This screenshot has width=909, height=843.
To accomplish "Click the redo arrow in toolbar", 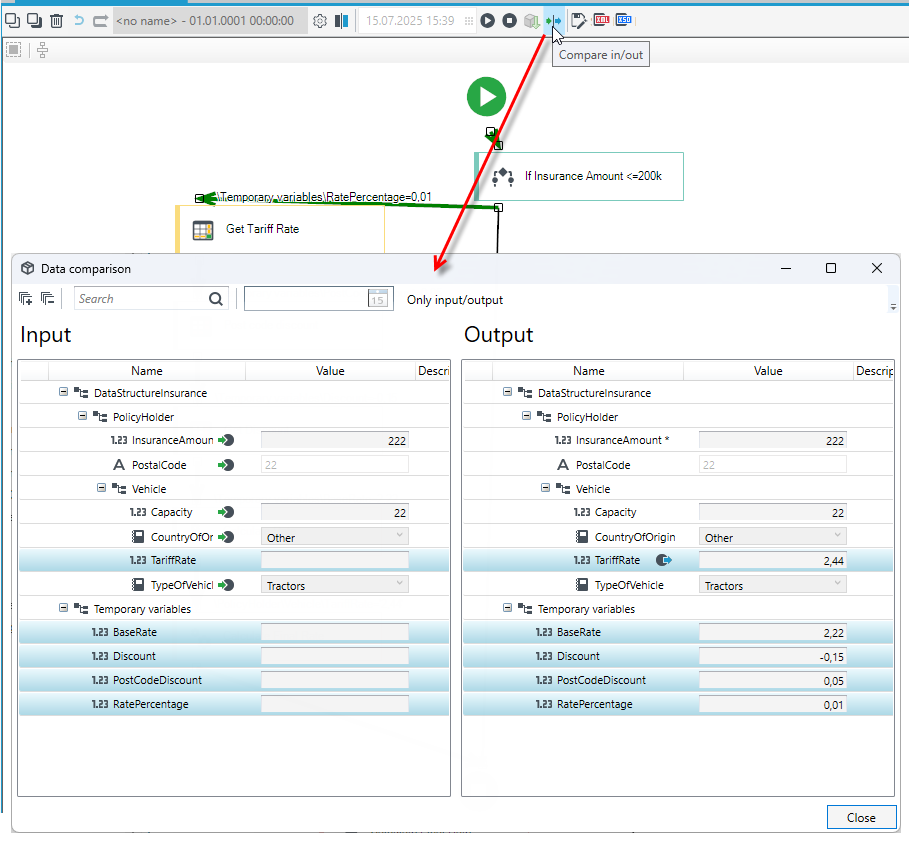I will (x=101, y=21).
